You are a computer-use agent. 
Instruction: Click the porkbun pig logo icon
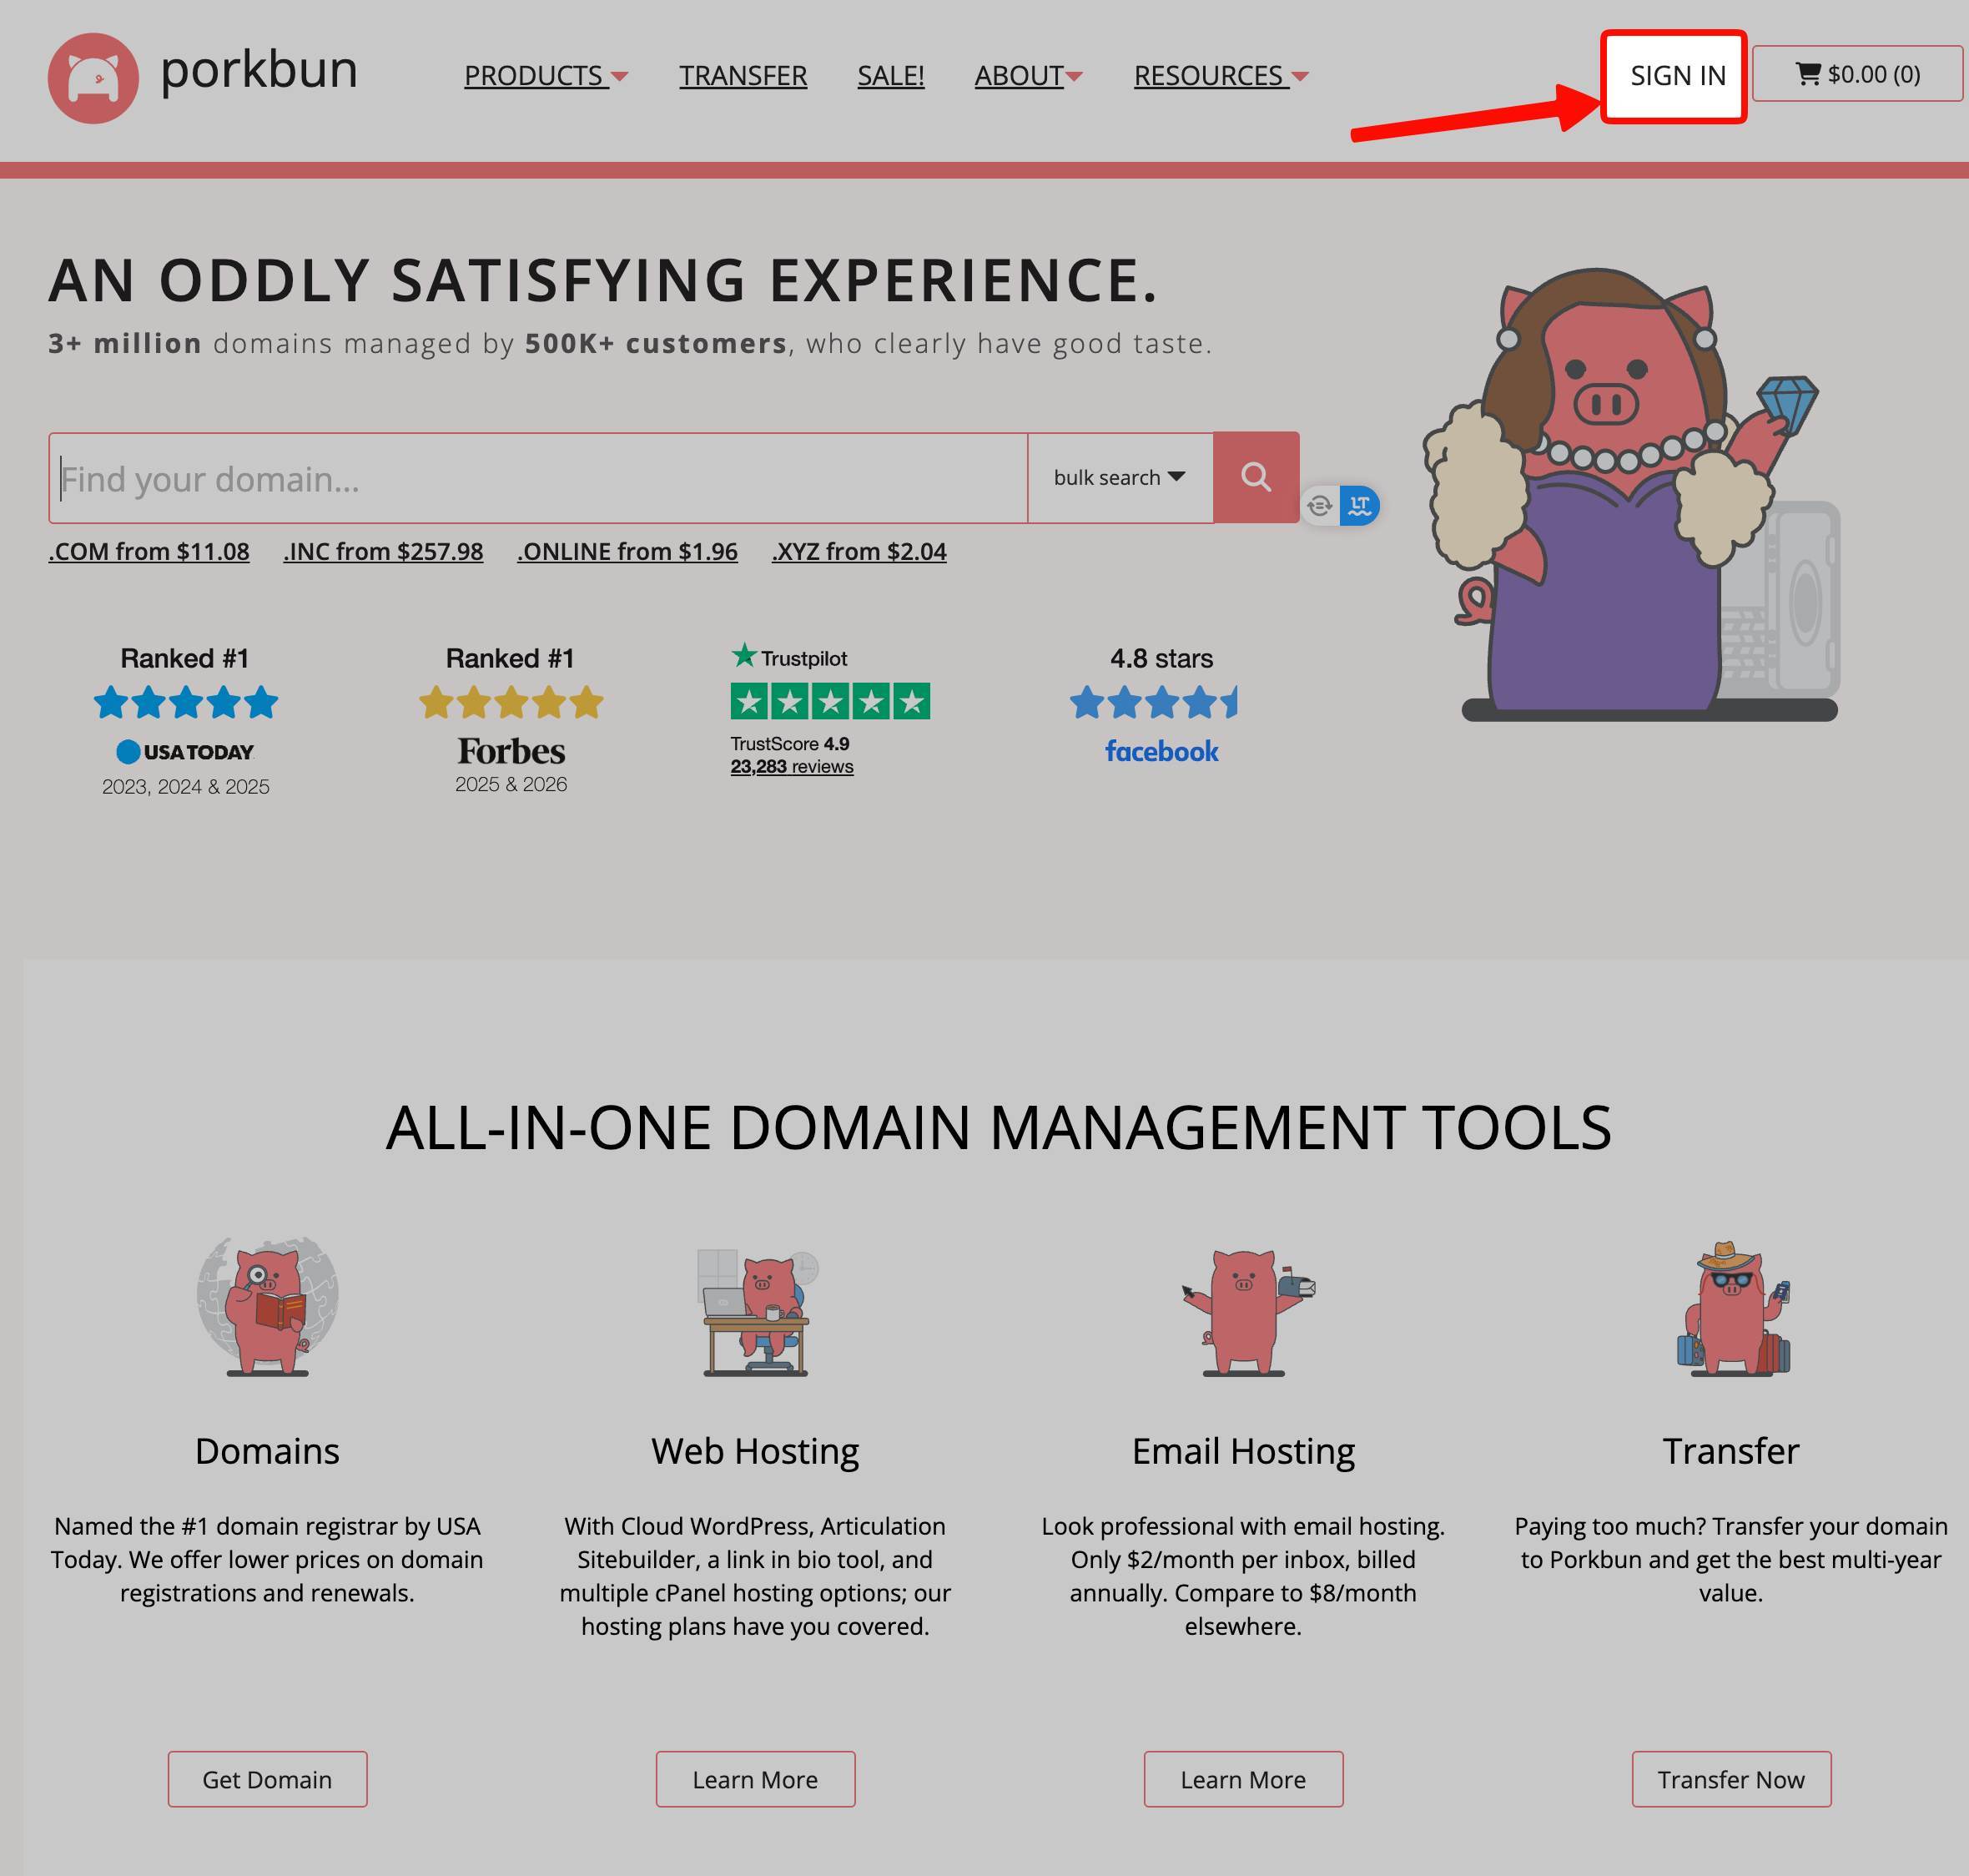point(93,78)
